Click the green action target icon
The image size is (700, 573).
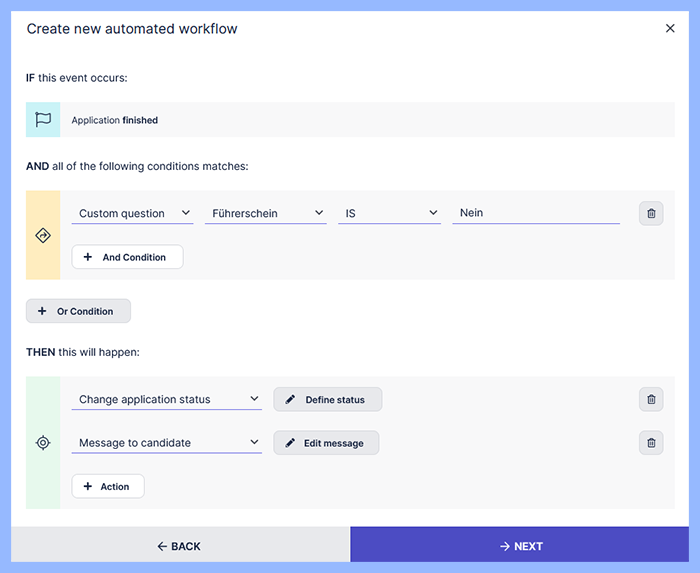[43, 442]
